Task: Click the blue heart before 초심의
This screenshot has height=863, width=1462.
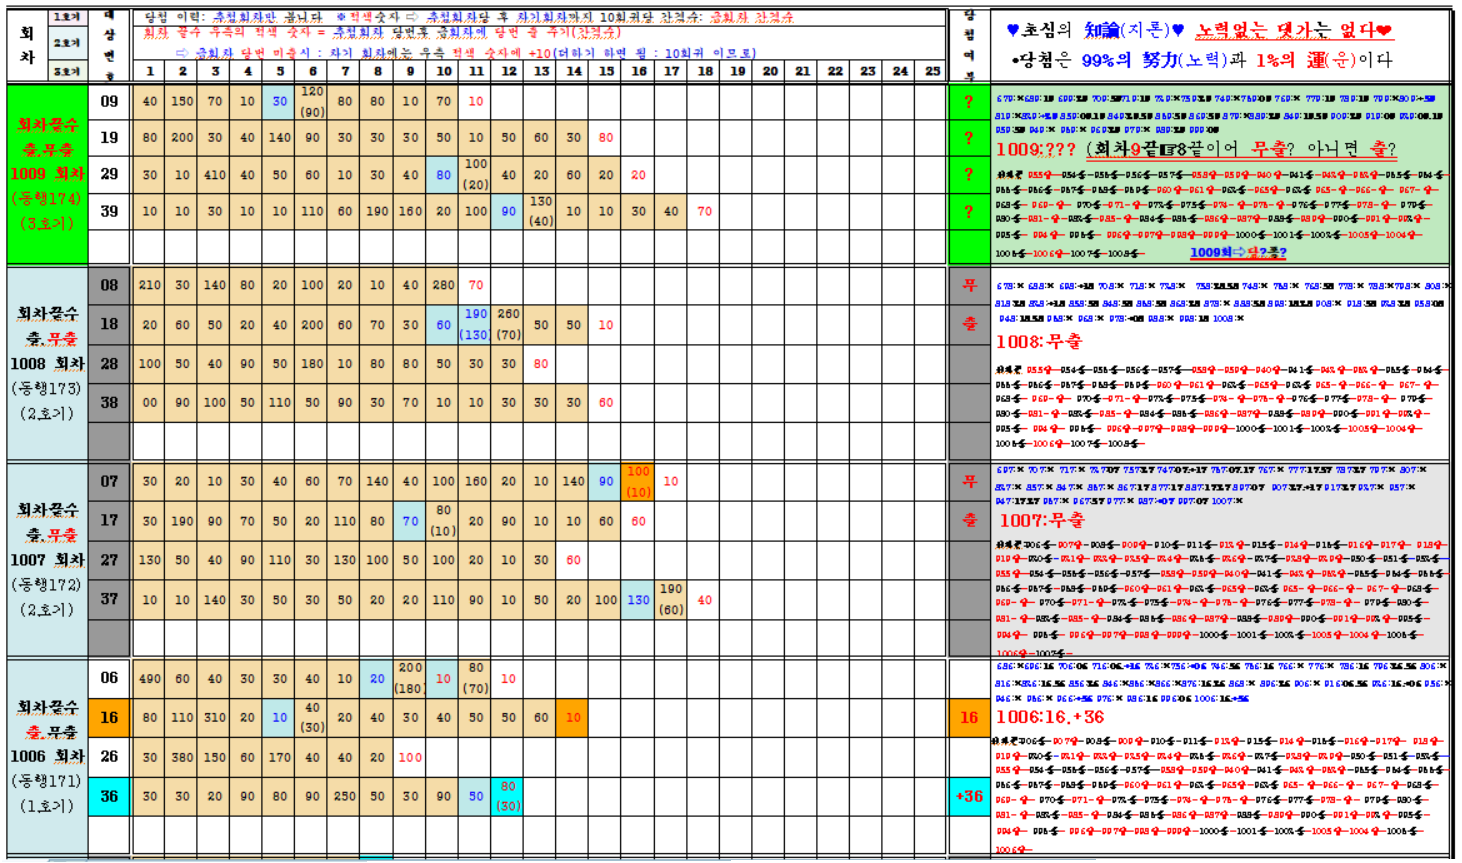Action: (1013, 31)
